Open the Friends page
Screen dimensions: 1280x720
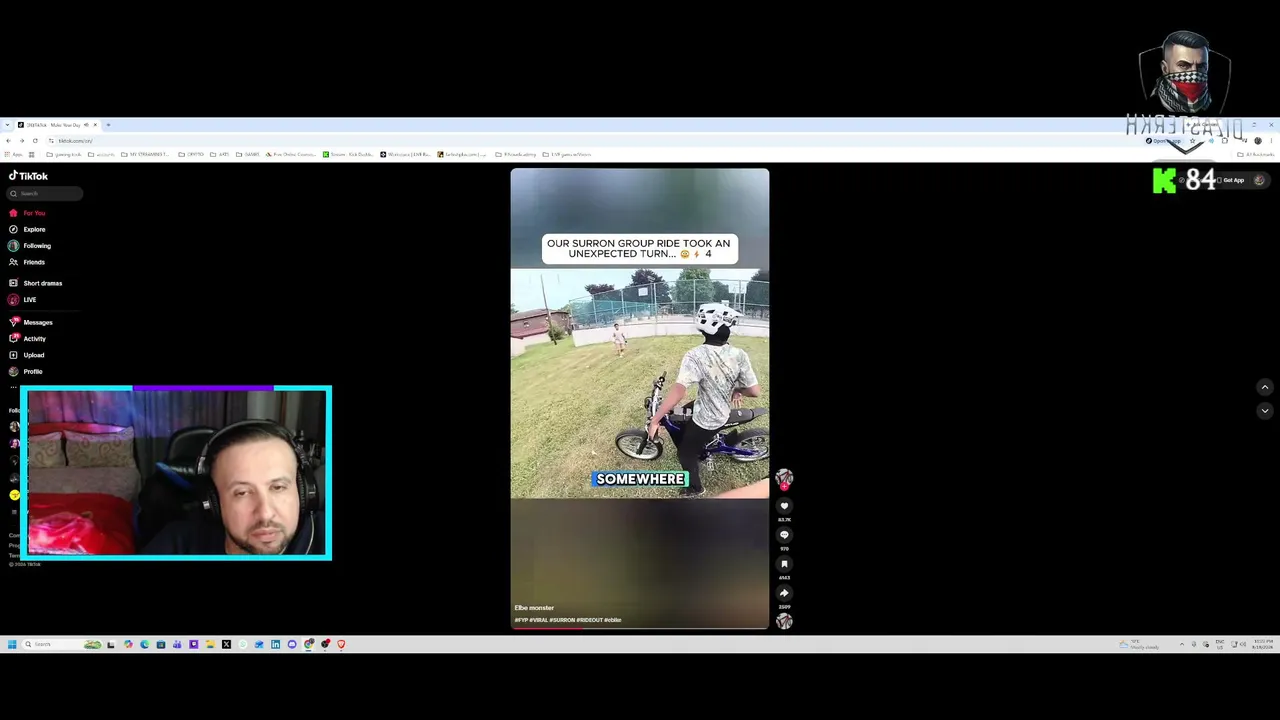pos(28,262)
